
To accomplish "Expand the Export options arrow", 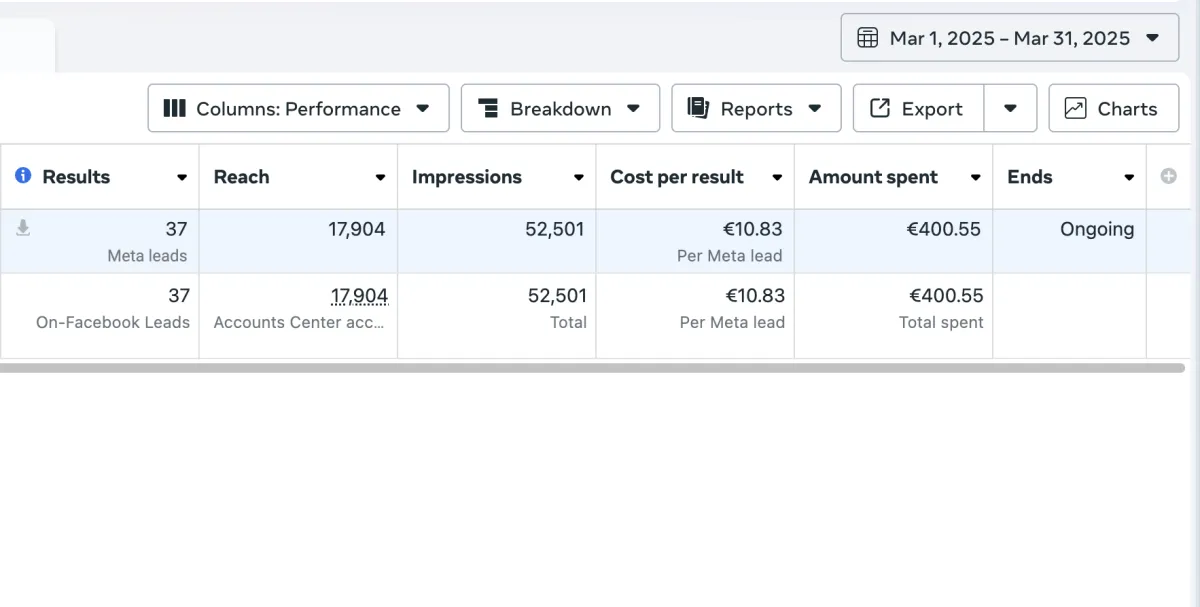I will point(1010,108).
